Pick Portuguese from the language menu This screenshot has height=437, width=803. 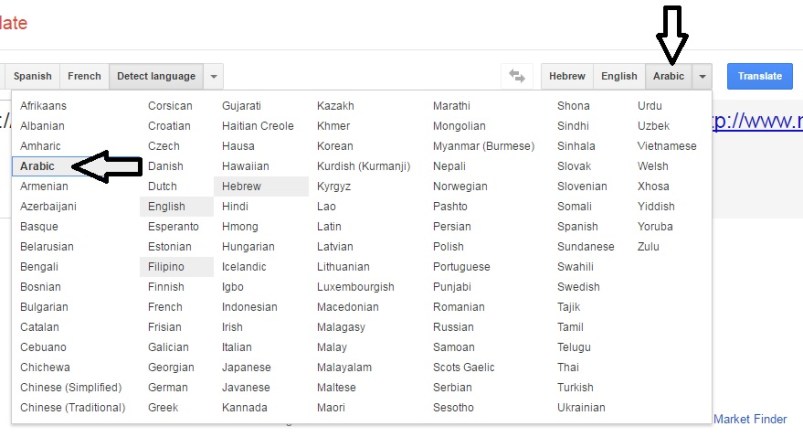click(461, 267)
